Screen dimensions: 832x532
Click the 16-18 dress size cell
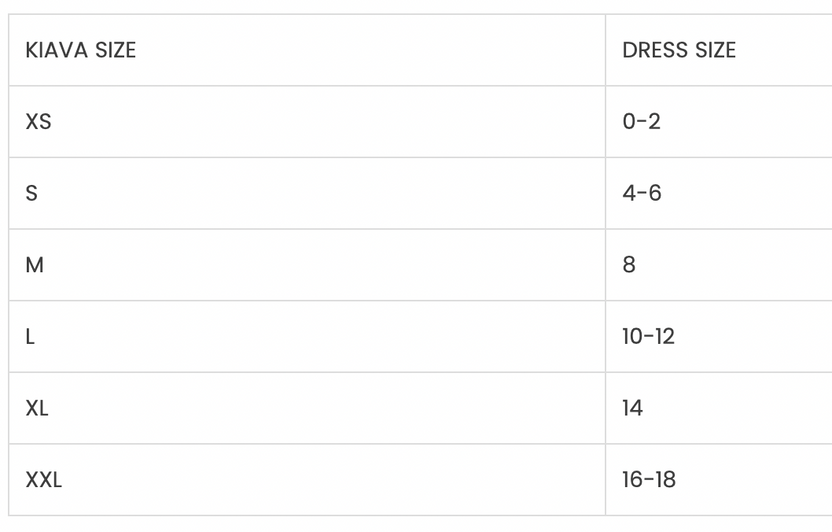tap(648, 480)
